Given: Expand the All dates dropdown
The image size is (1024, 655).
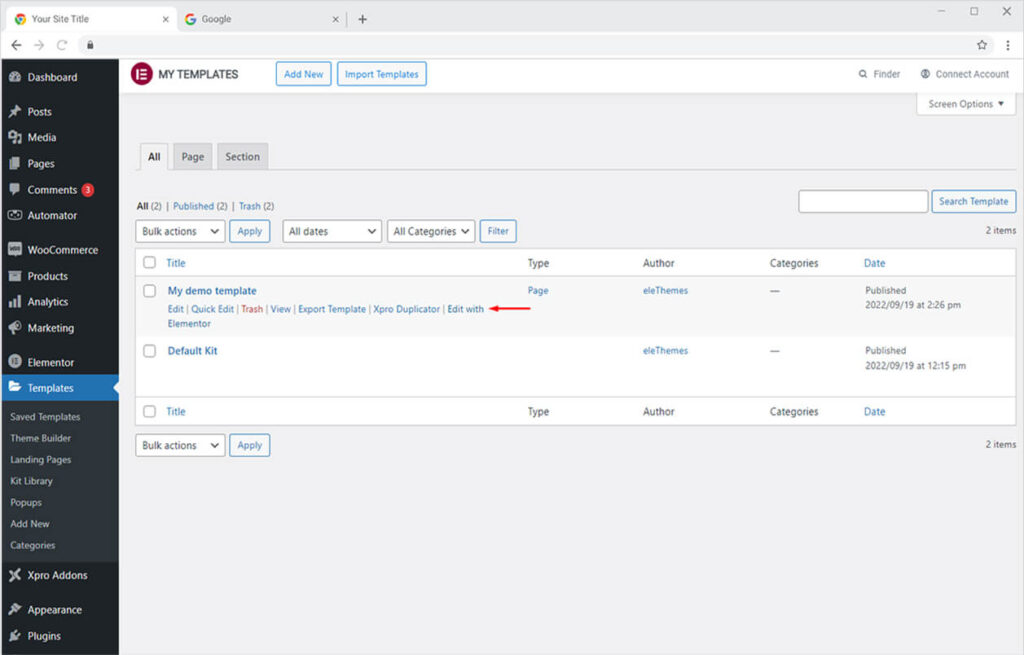Looking at the screenshot, I should [332, 231].
